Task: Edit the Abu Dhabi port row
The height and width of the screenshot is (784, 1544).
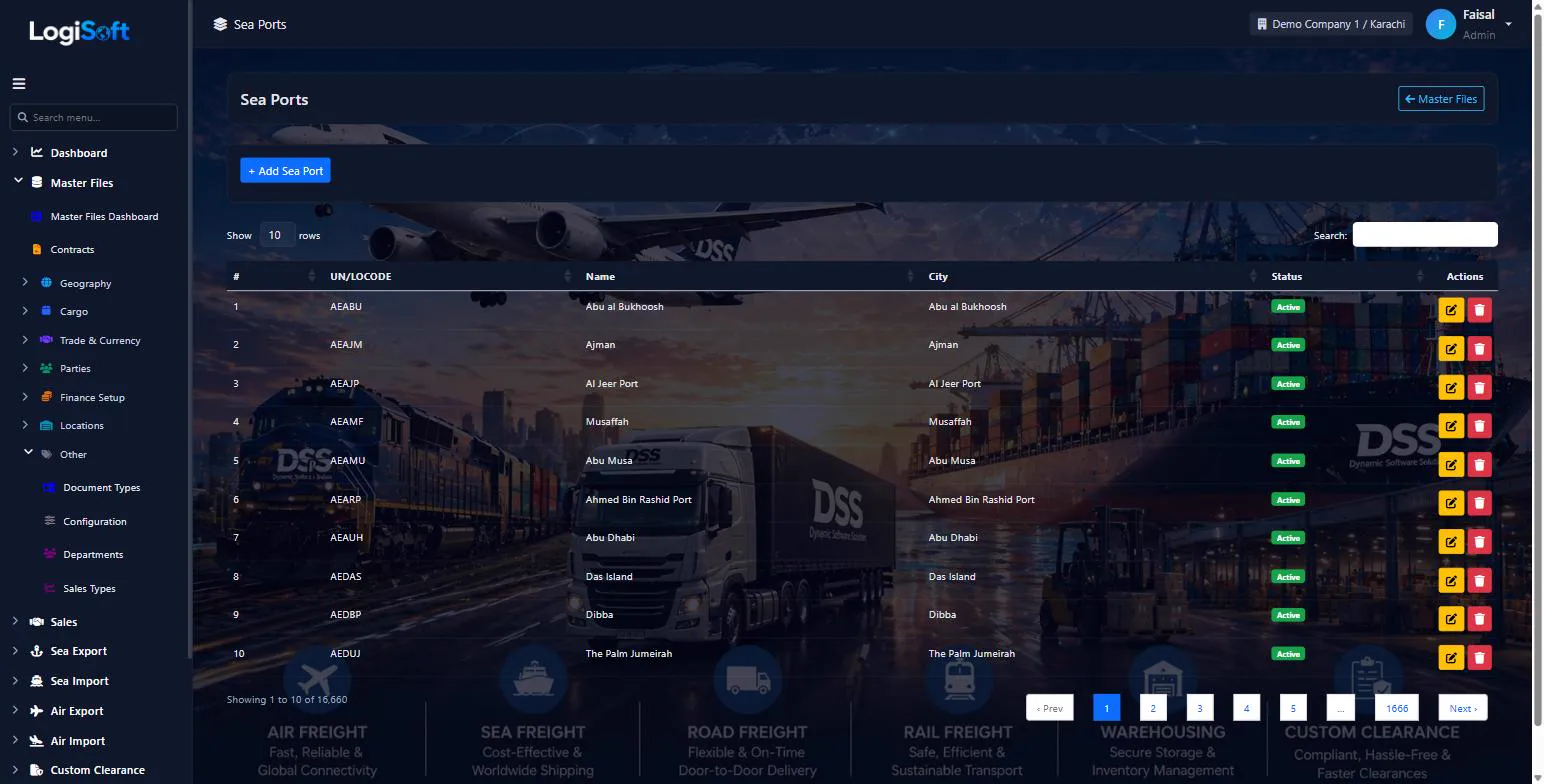Action: [x=1451, y=541]
